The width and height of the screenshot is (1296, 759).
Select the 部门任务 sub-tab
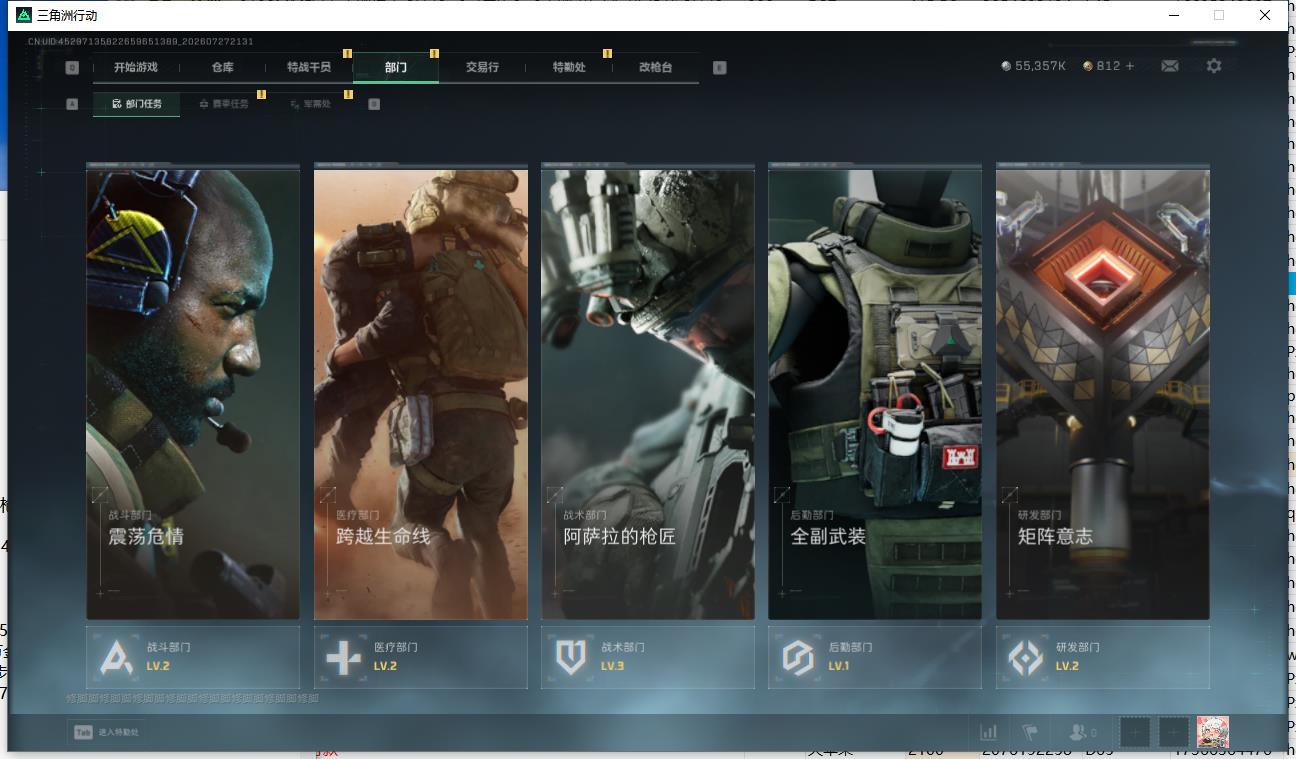click(137, 104)
